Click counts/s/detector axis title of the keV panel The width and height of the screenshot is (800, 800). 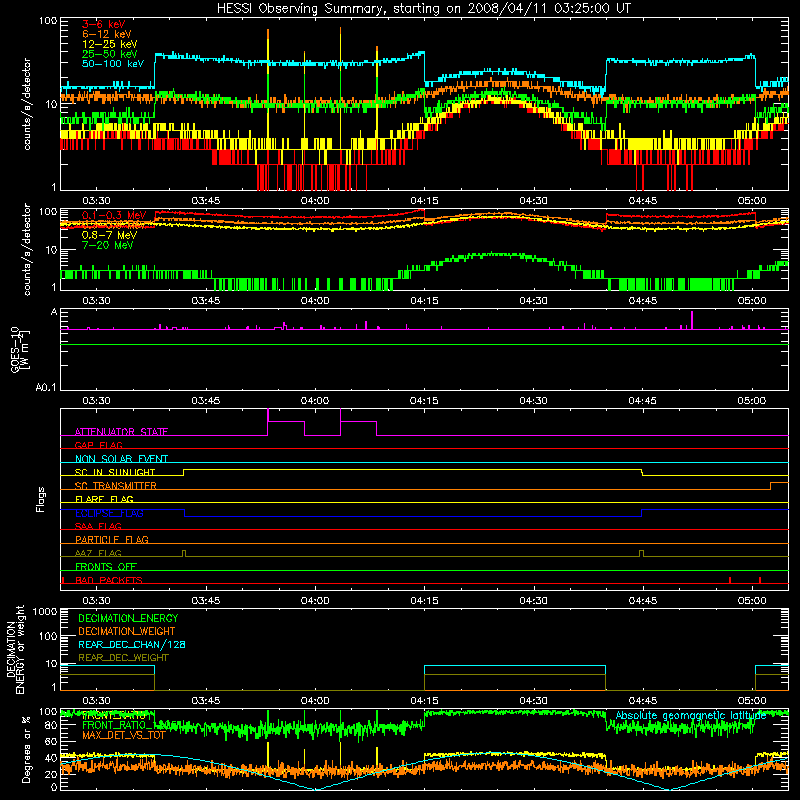pos(27,104)
